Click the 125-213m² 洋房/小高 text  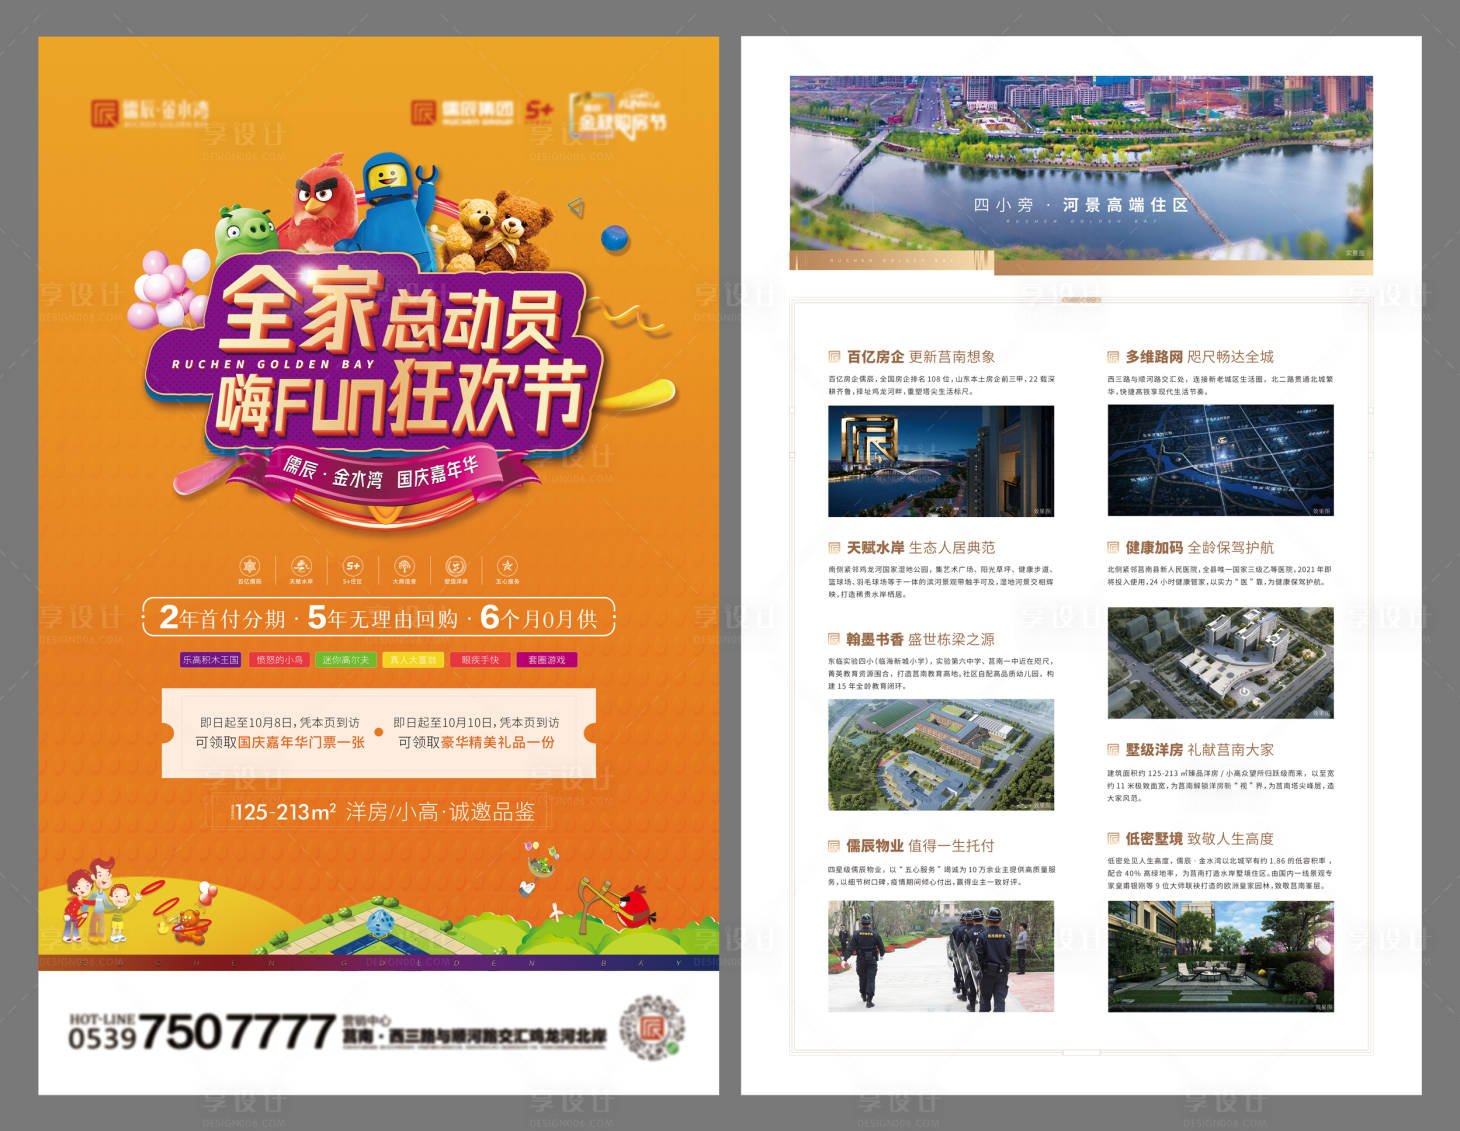(x=336, y=812)
